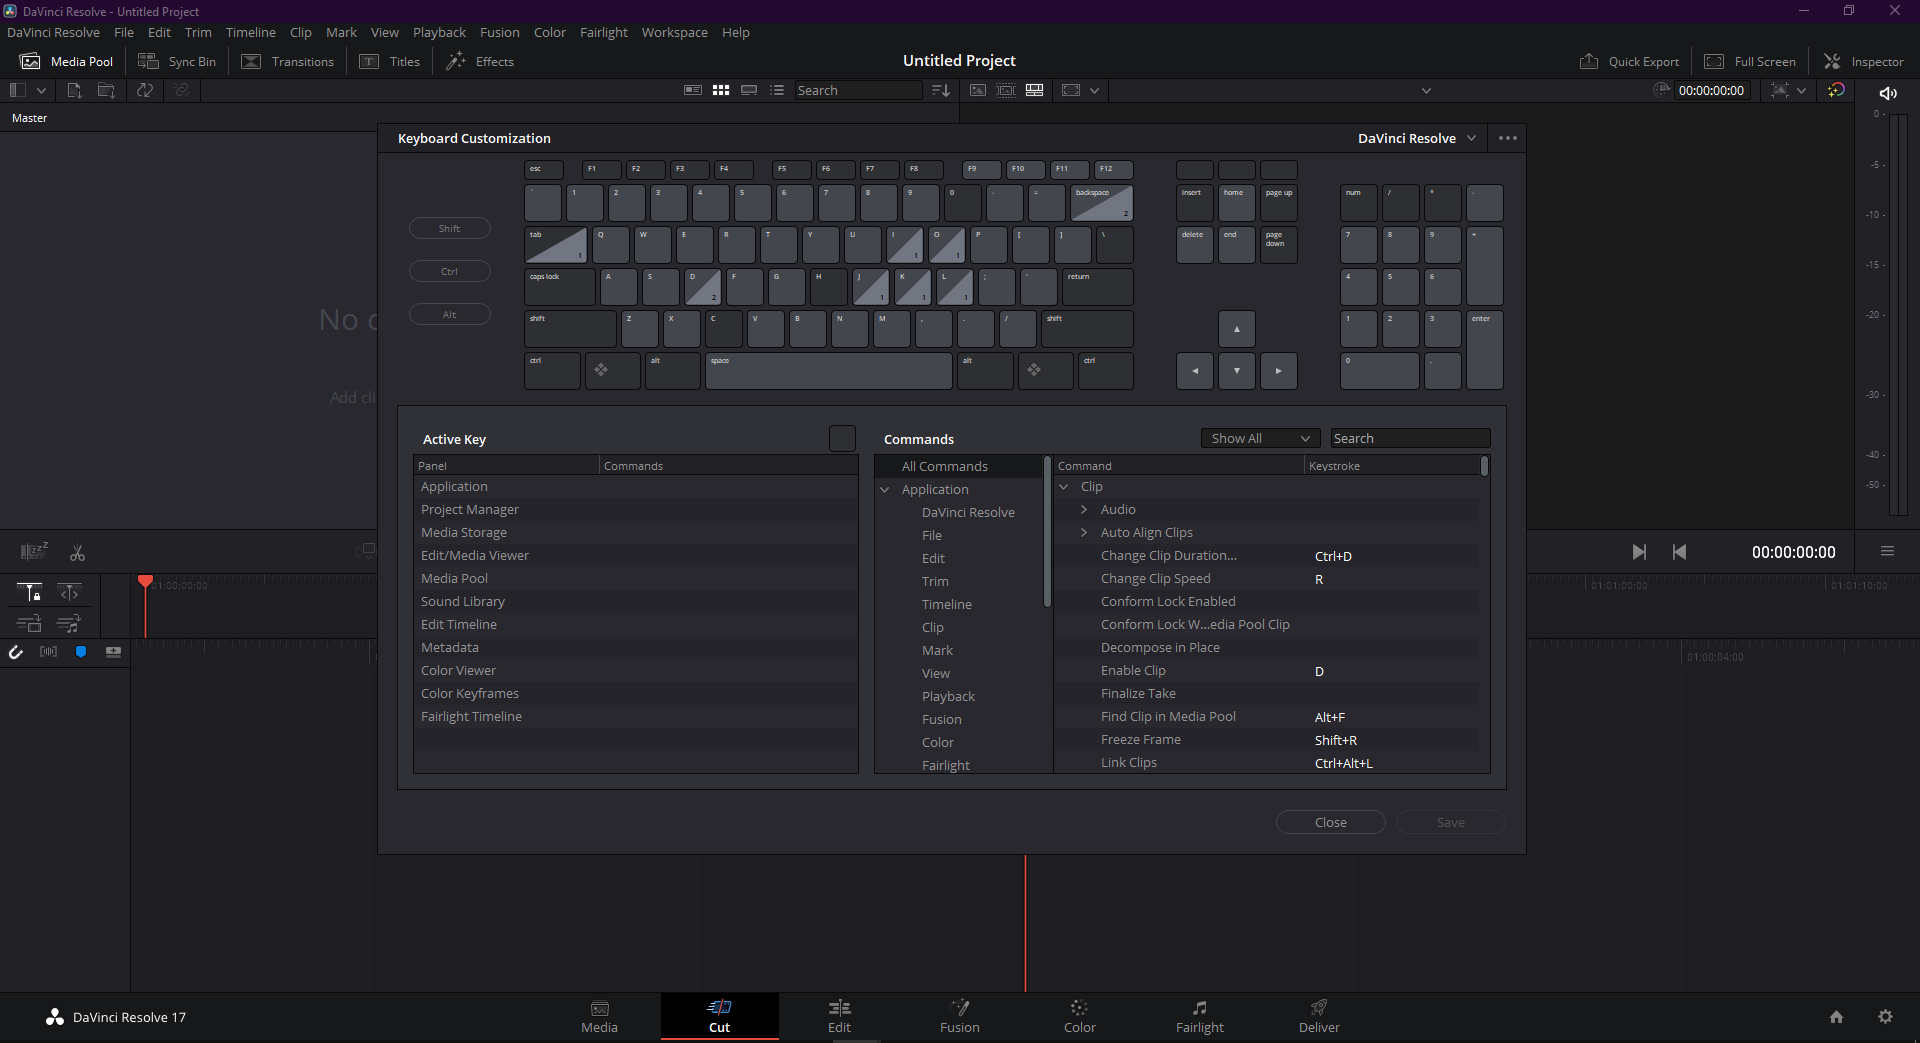Open the Timeline menu
The image size is (1920, 1043).
[x=251, y=32]
